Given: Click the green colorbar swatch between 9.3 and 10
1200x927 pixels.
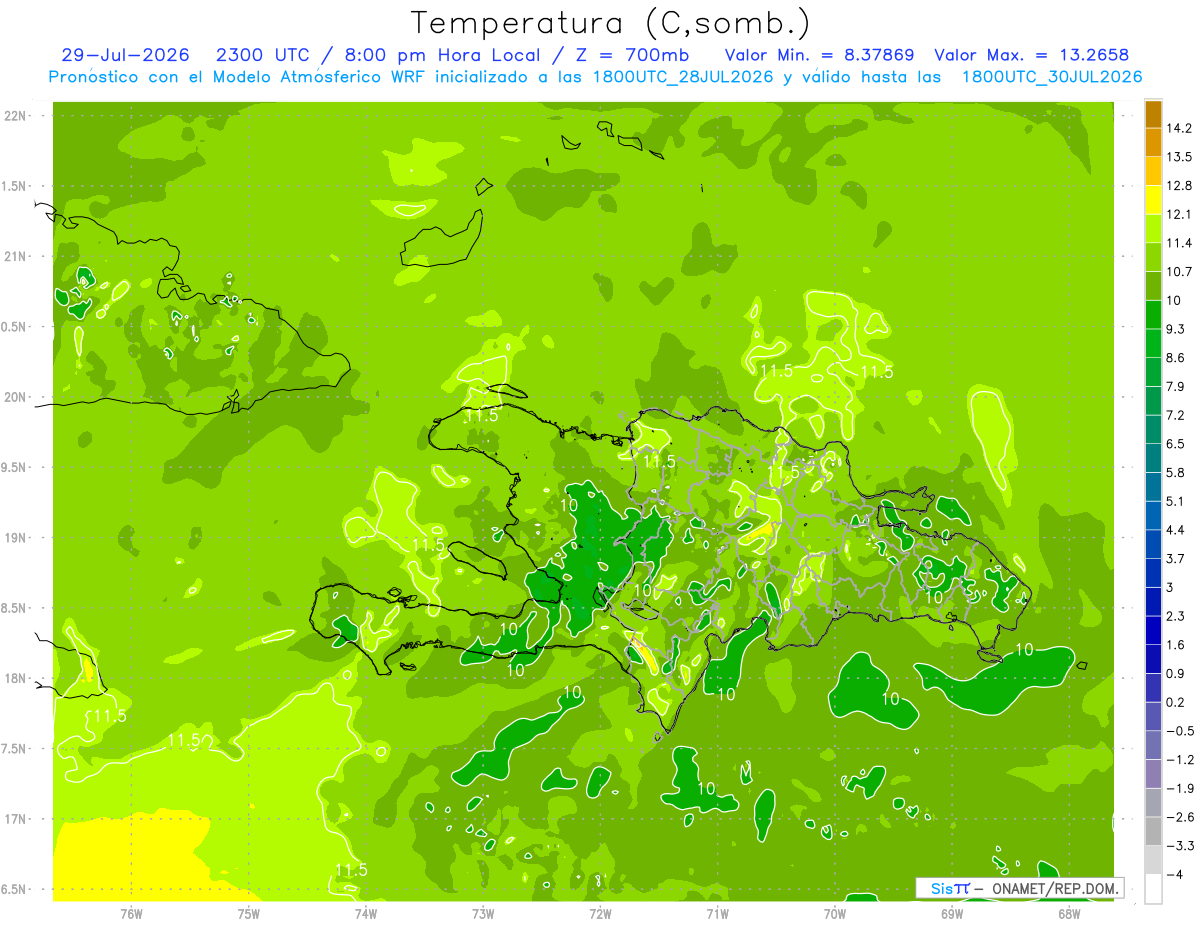Looking at the screenshot, I should click(1153, 315).
